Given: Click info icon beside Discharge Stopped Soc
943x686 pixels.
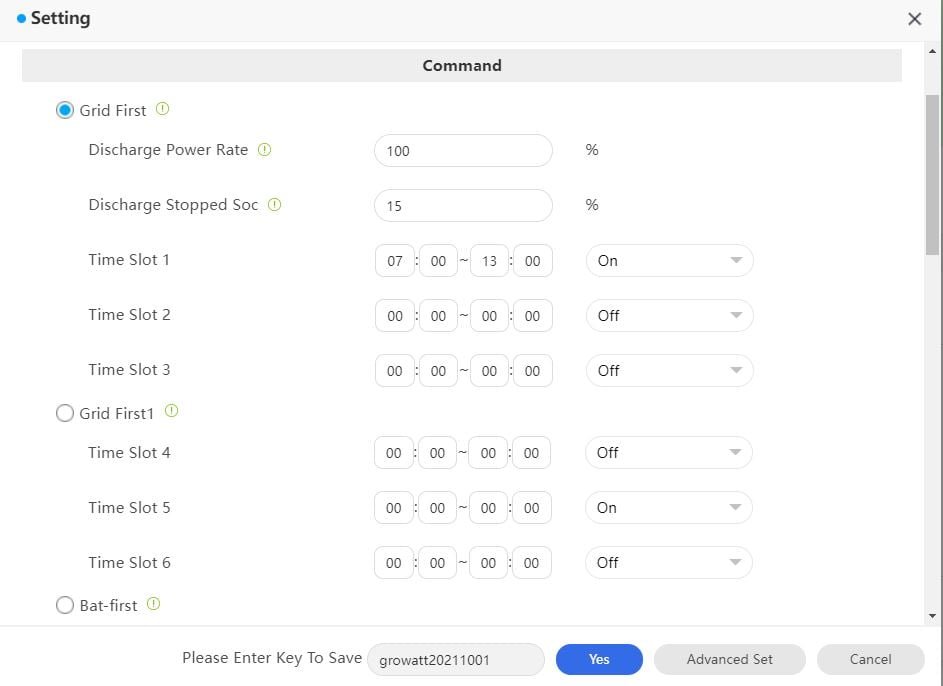Looking at the screenshot, I should pos(275,205).
